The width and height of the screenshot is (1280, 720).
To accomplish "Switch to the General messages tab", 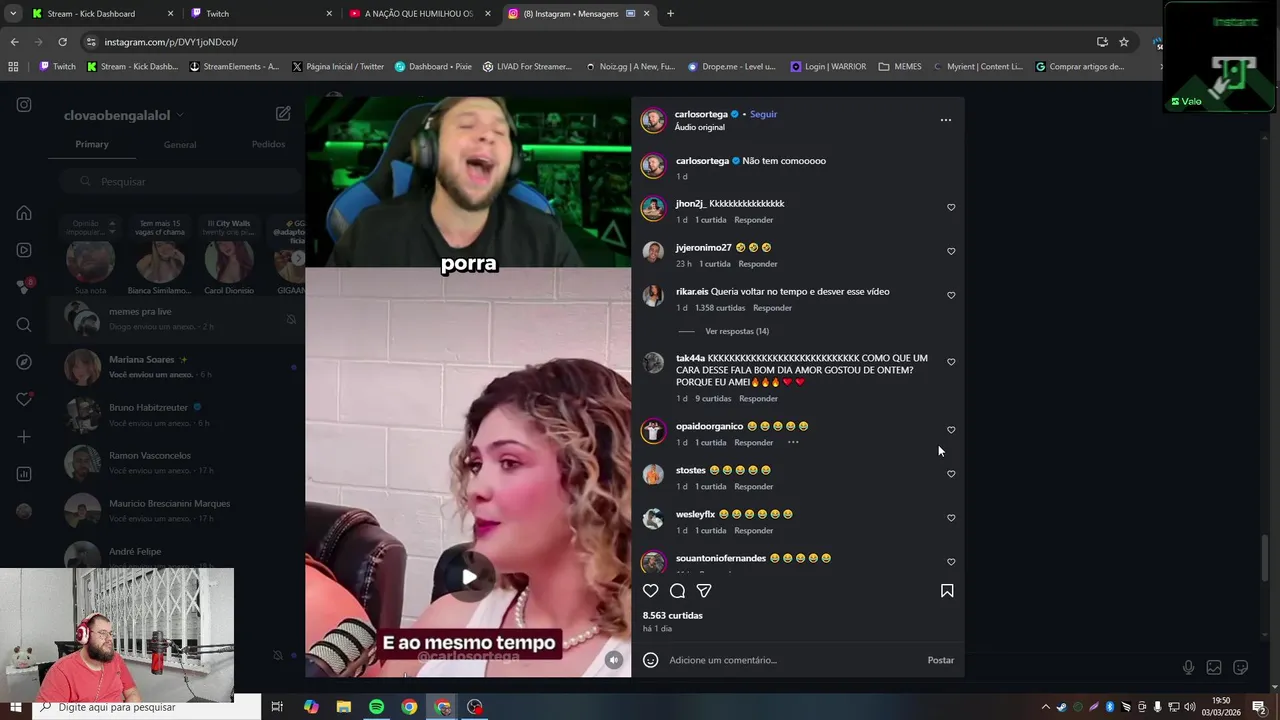I will [180, 145].
